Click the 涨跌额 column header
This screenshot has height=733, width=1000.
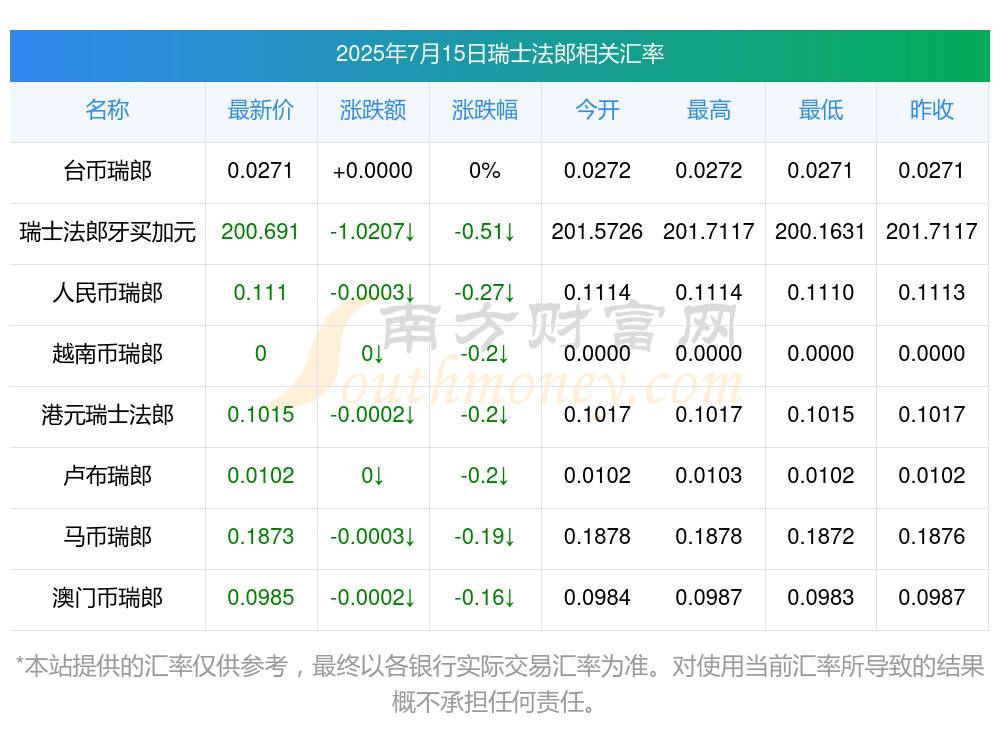(x=372, y=110)
